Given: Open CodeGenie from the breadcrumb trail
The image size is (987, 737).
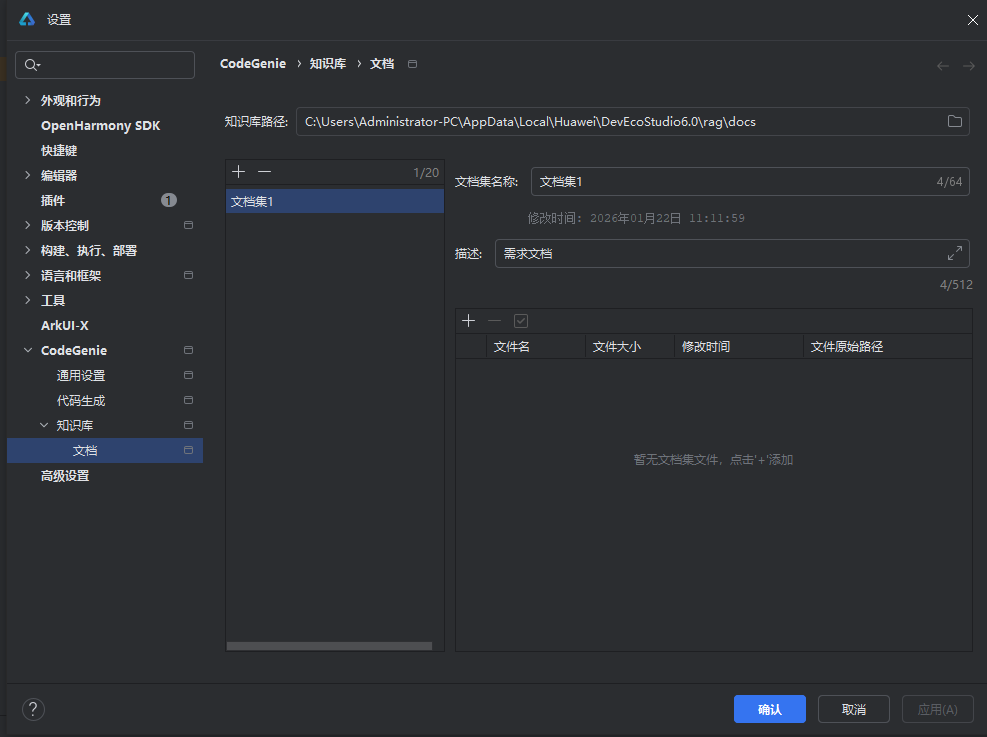Looking at the screenshot, I should [253, 62].
